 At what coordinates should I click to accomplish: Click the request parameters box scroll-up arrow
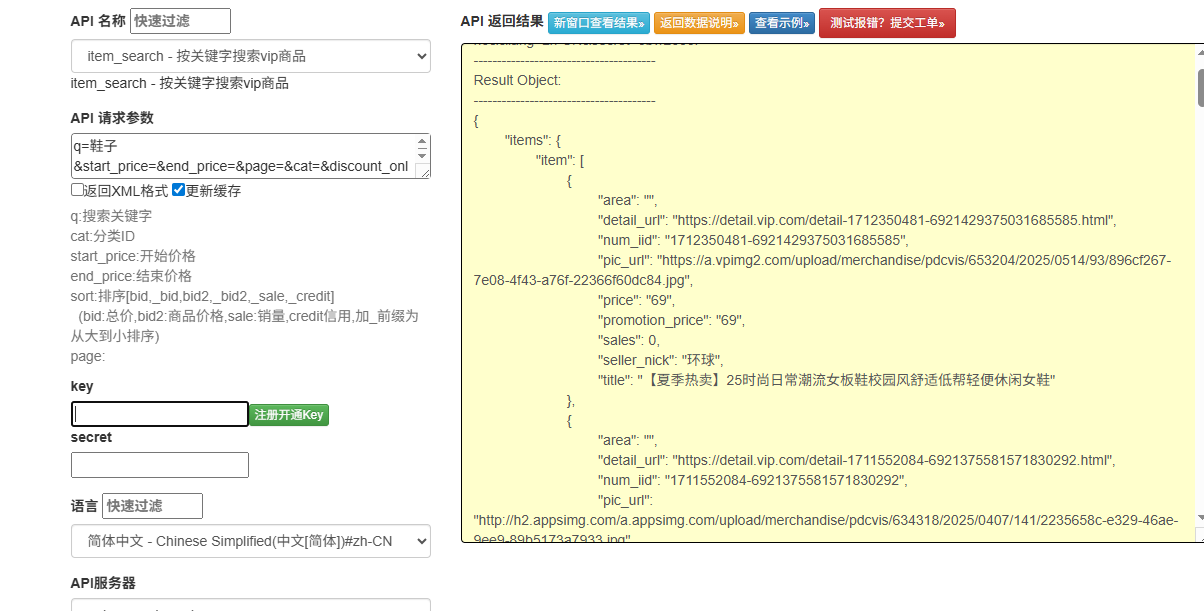click(422, 142)
